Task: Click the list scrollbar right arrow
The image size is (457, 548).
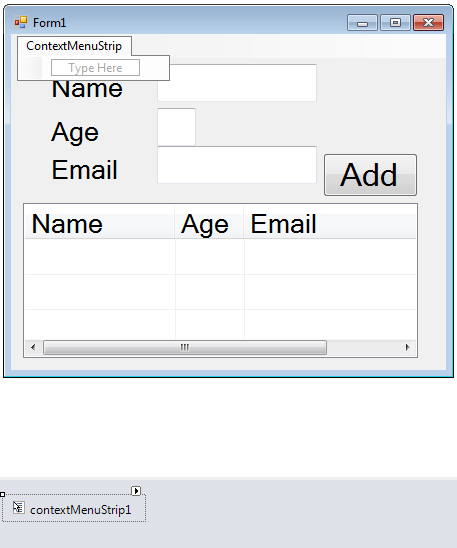Action: (407, 347)
